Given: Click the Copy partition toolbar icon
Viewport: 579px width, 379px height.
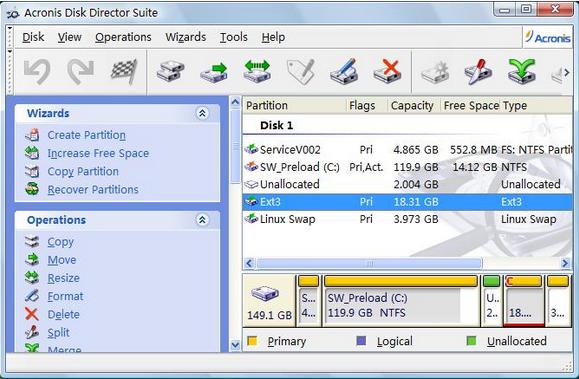Looking at the screenshot, I should 170,71.
